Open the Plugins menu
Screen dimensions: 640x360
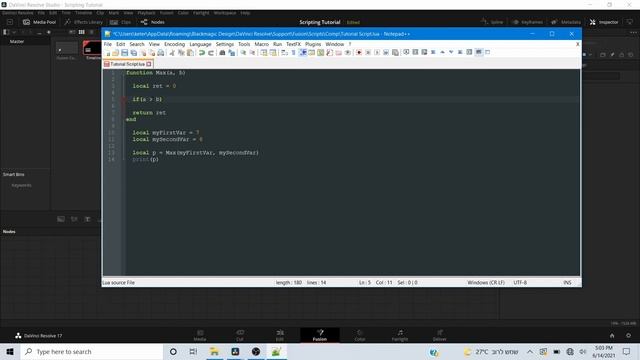(313, 44)
